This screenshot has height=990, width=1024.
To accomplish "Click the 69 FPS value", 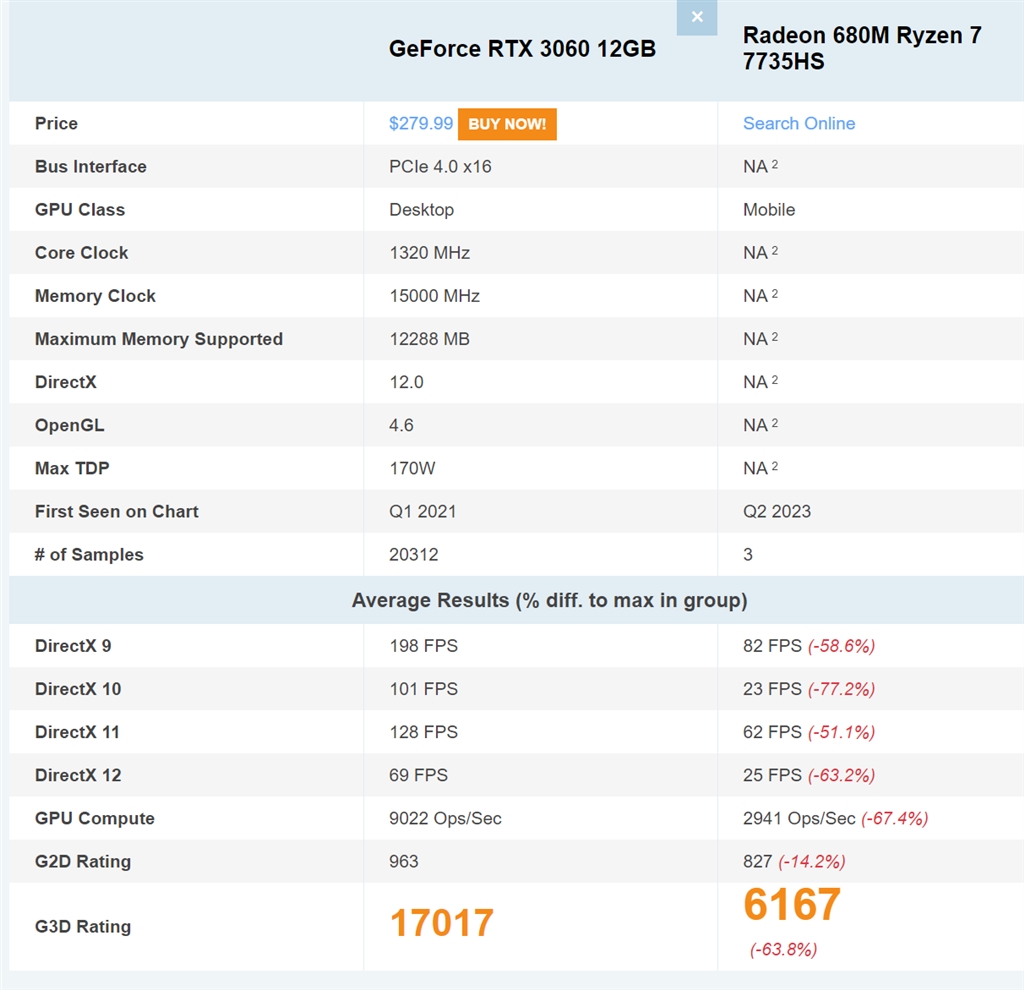I will pos(418,775).
